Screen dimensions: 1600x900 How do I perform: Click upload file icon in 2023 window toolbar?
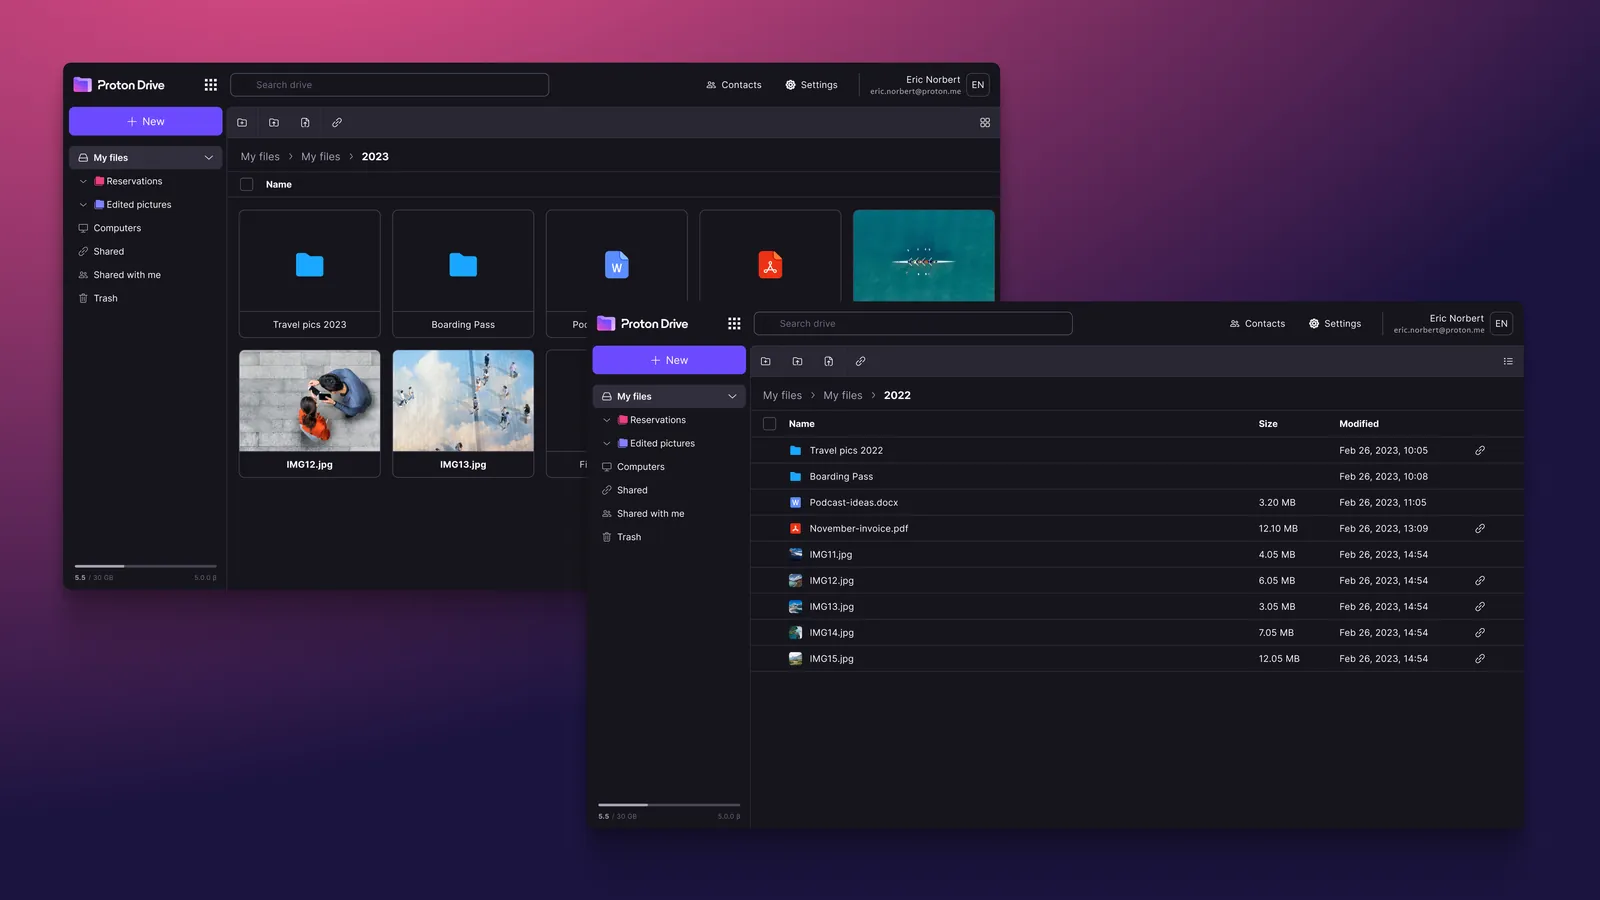pos(305,123)
